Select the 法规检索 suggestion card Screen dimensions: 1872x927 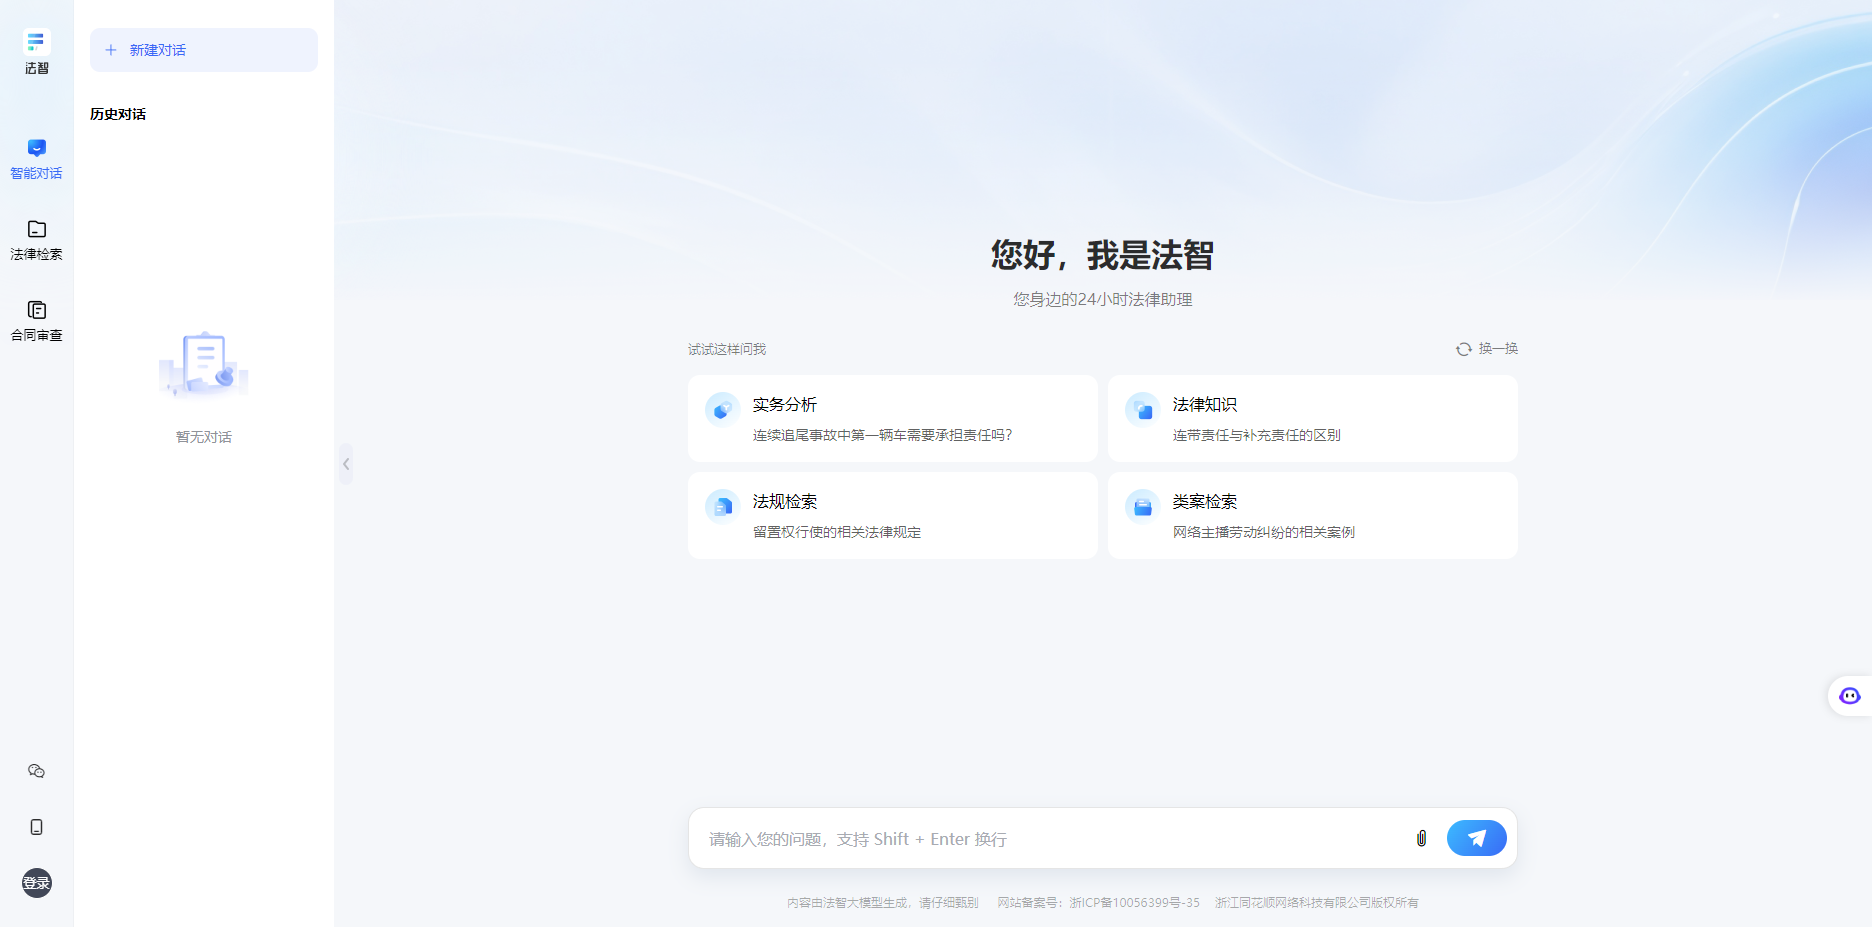[893, 516]
